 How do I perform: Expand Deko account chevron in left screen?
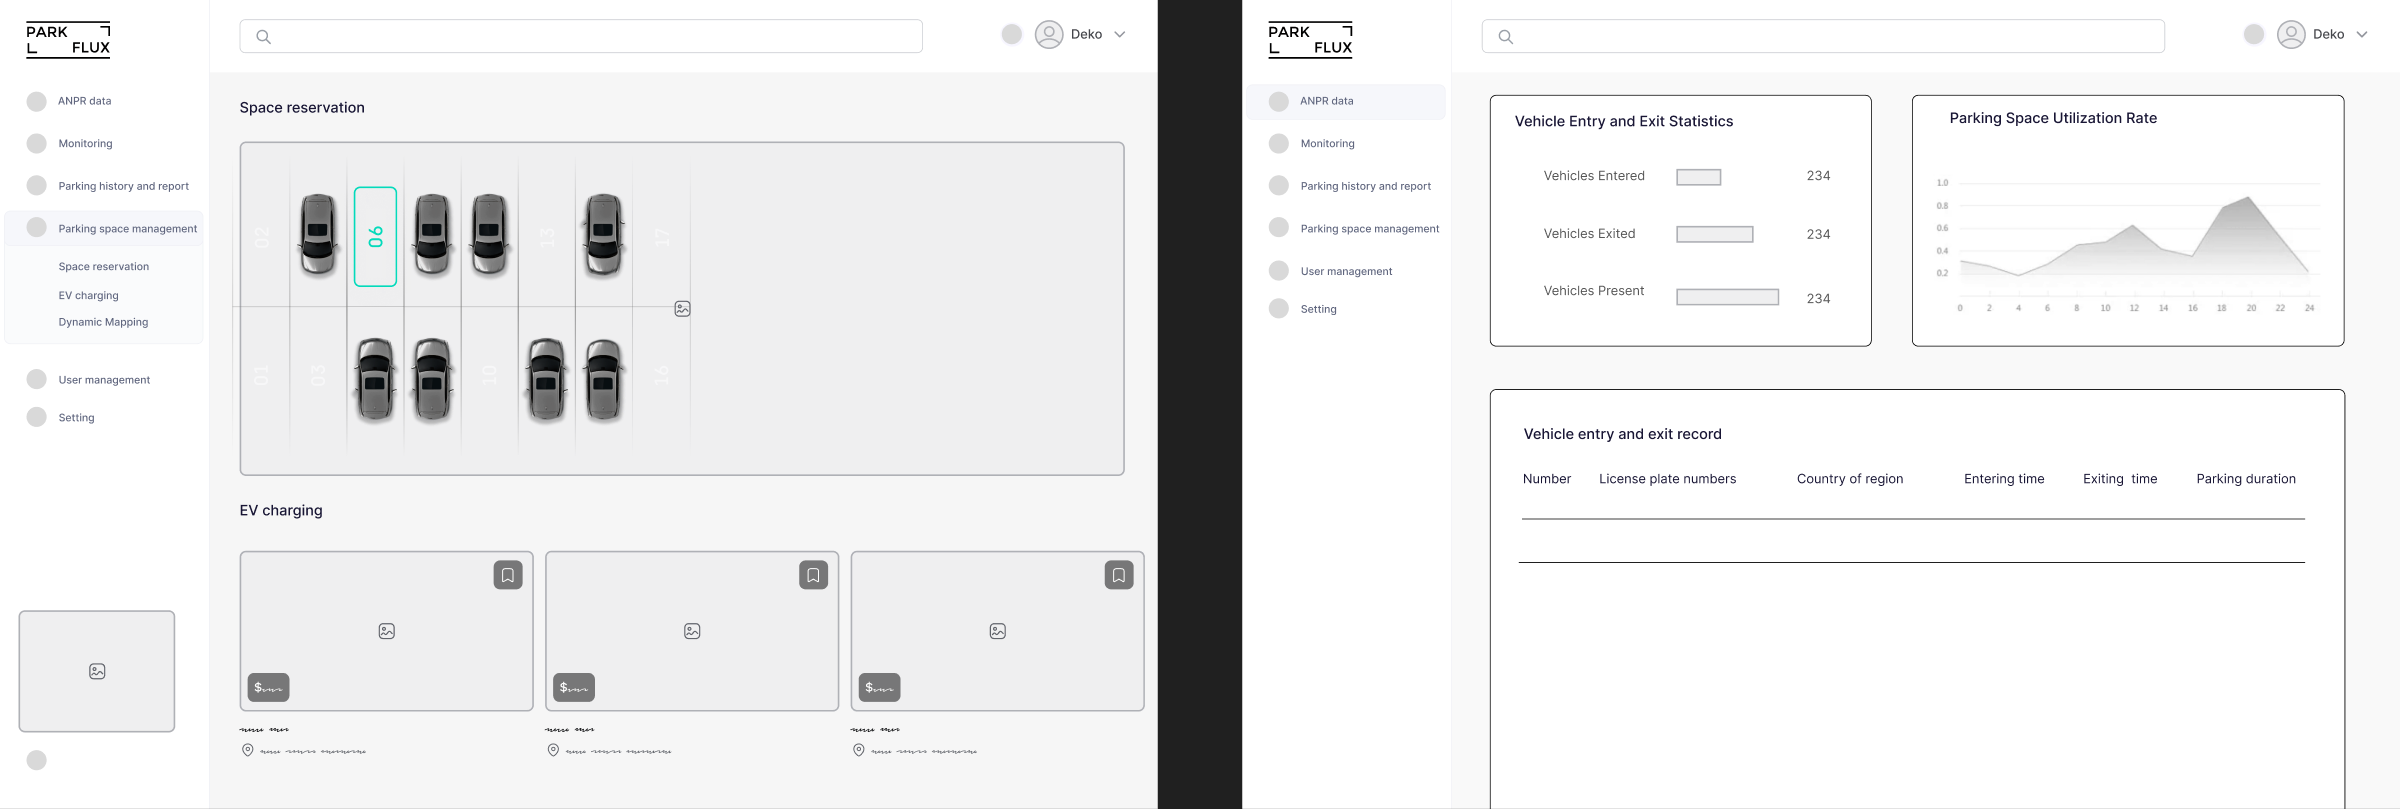click(1120, 34)
